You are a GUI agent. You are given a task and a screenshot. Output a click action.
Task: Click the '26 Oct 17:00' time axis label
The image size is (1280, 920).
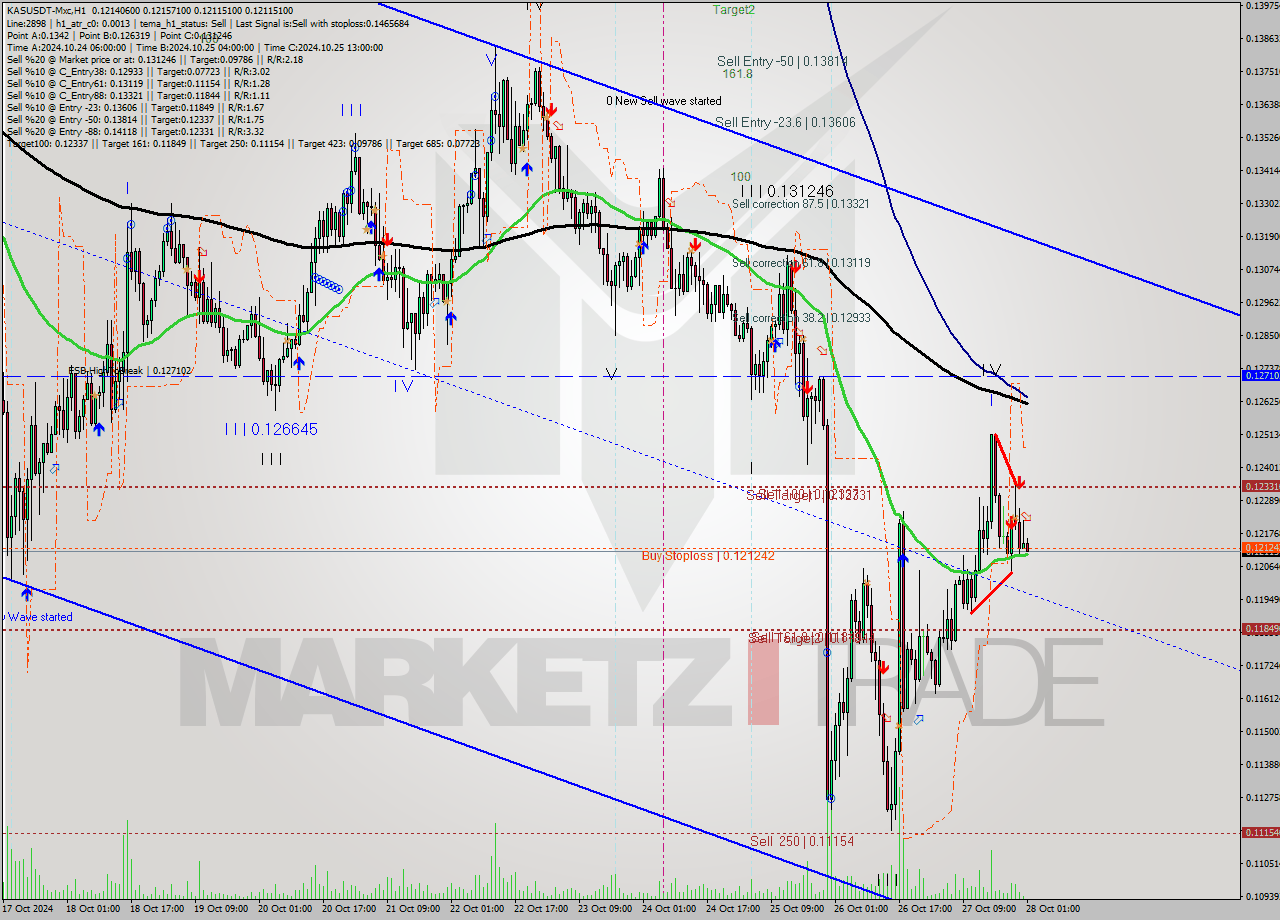925,909
